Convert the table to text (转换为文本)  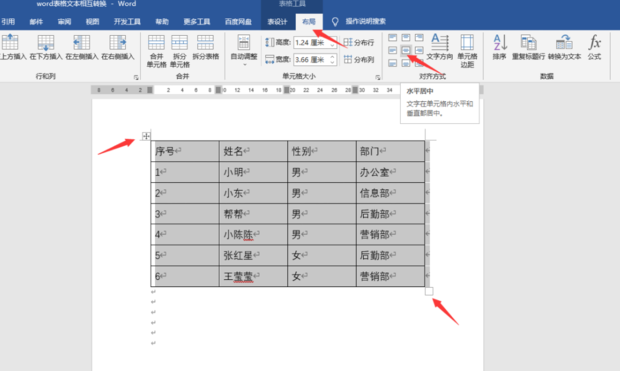click(564, 47)
